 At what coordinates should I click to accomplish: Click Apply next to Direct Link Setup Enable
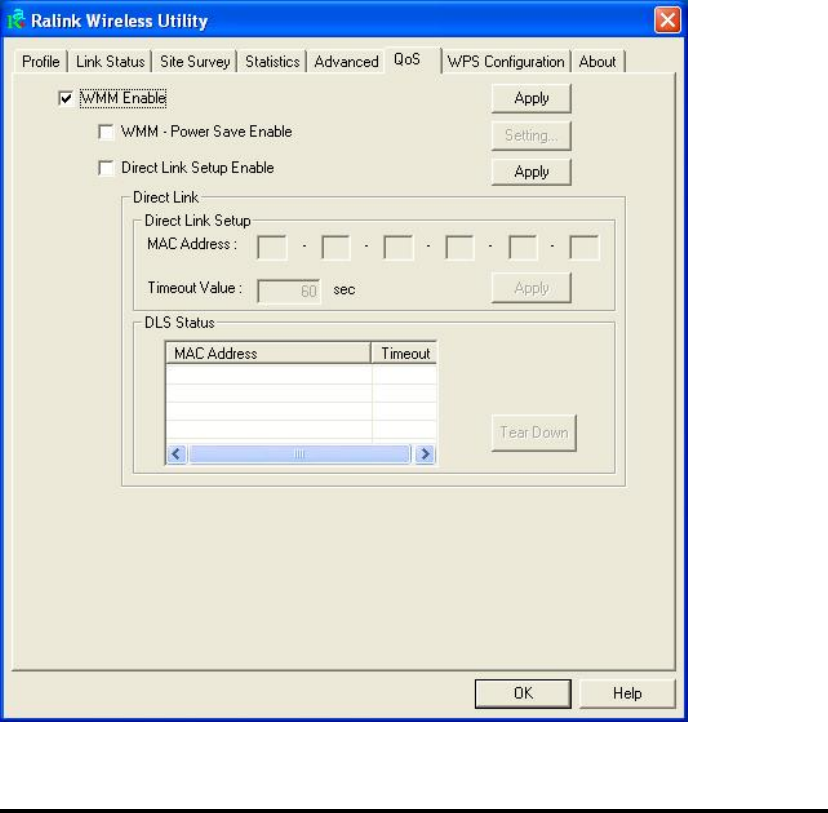(x=531, y=172)
